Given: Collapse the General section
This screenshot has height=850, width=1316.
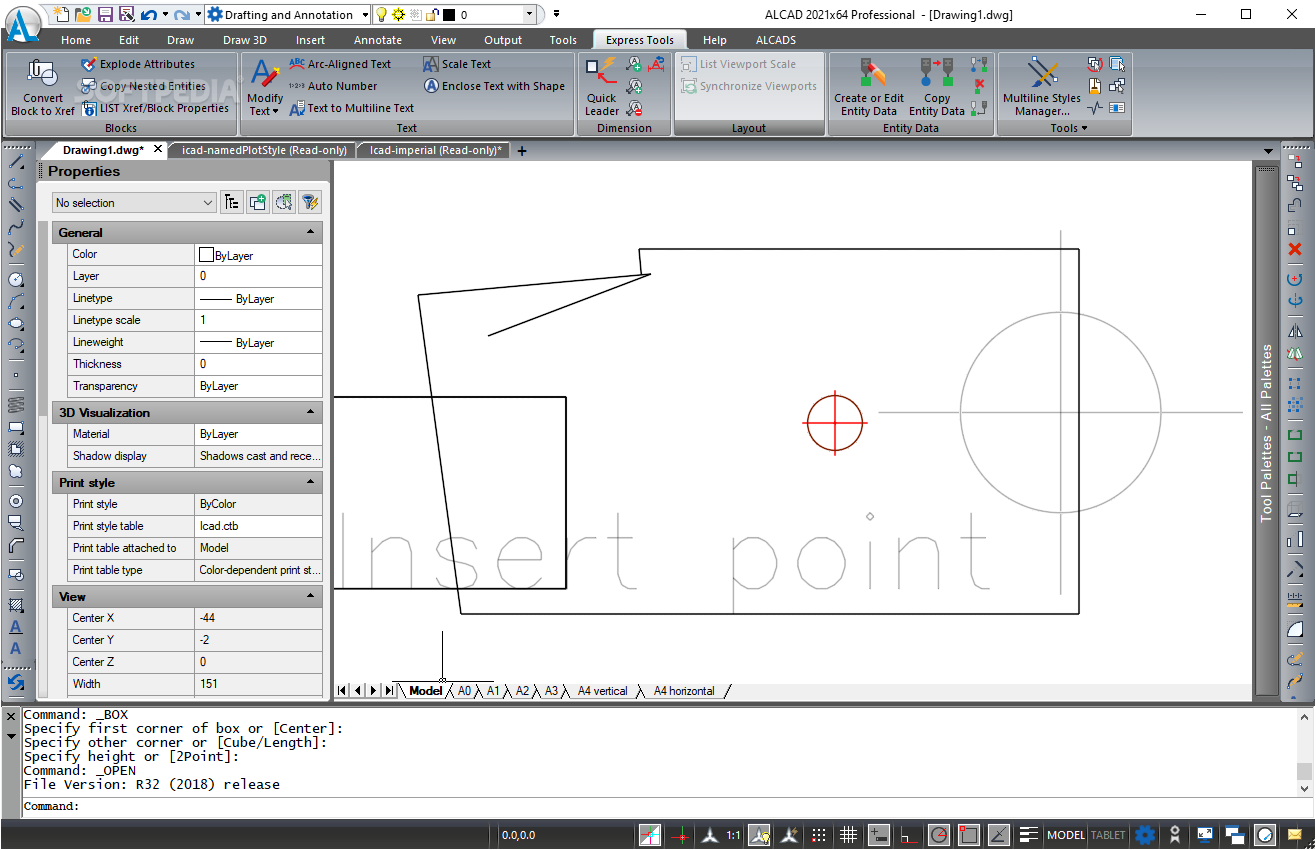Looking at the screenshot, I should click(x=311, y=232).
